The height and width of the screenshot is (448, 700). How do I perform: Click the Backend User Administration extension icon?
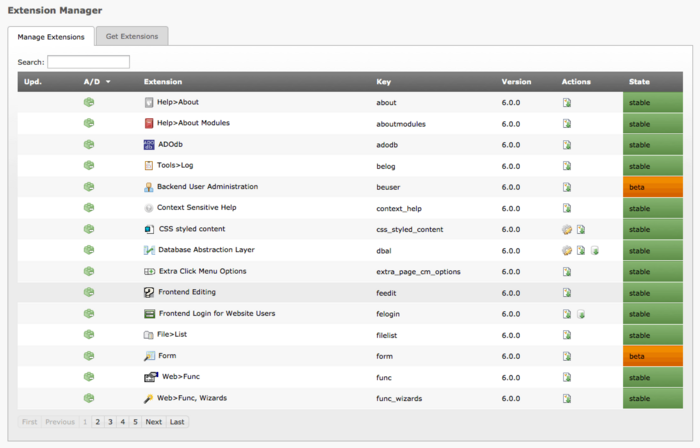pos(149,187)
